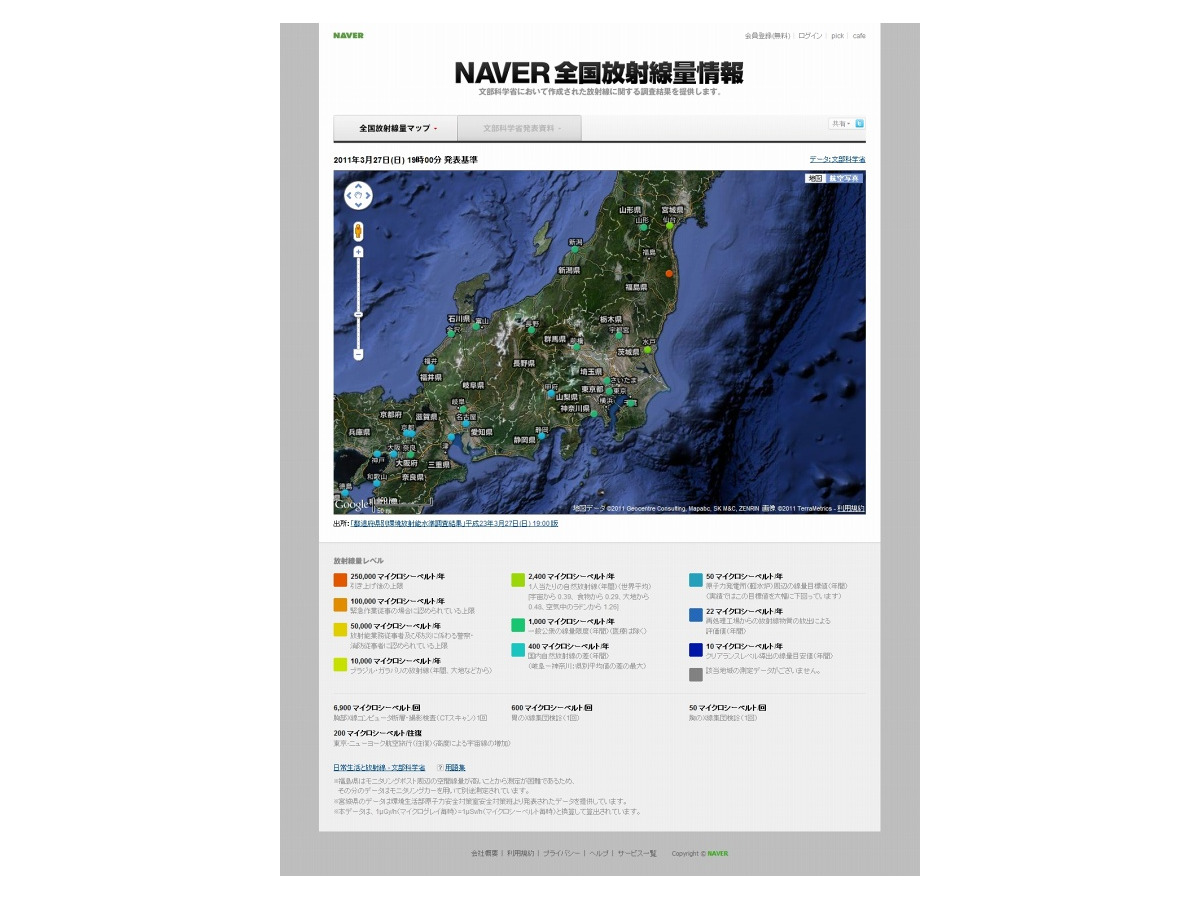Image resolution: width=1200 pixels, height=900 pixels.
Task: Open the 日常生活と放射線 - 文部科学省 link
Action: pyautogui.click(x=379, y=767)
